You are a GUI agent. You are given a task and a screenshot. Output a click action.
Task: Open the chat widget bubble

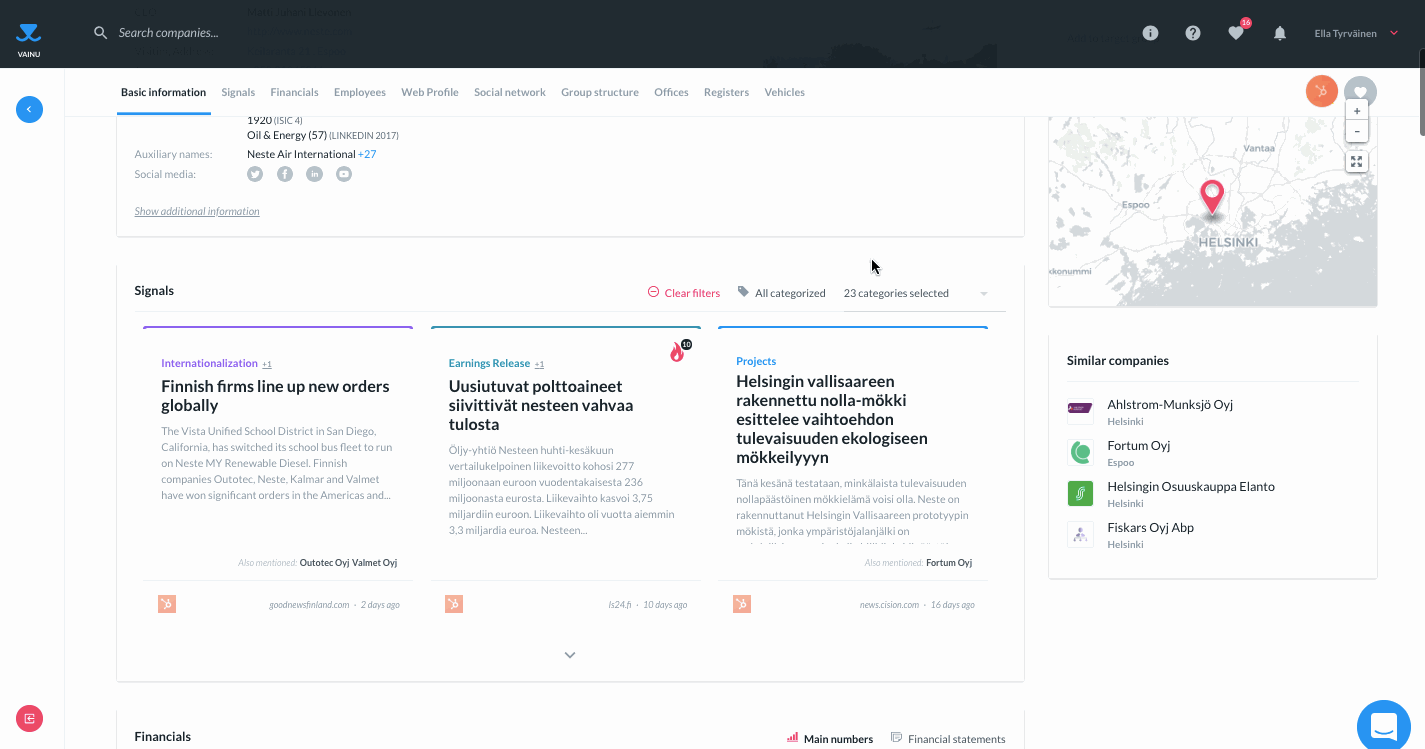pyautogui.click(x=1383, y=725)
